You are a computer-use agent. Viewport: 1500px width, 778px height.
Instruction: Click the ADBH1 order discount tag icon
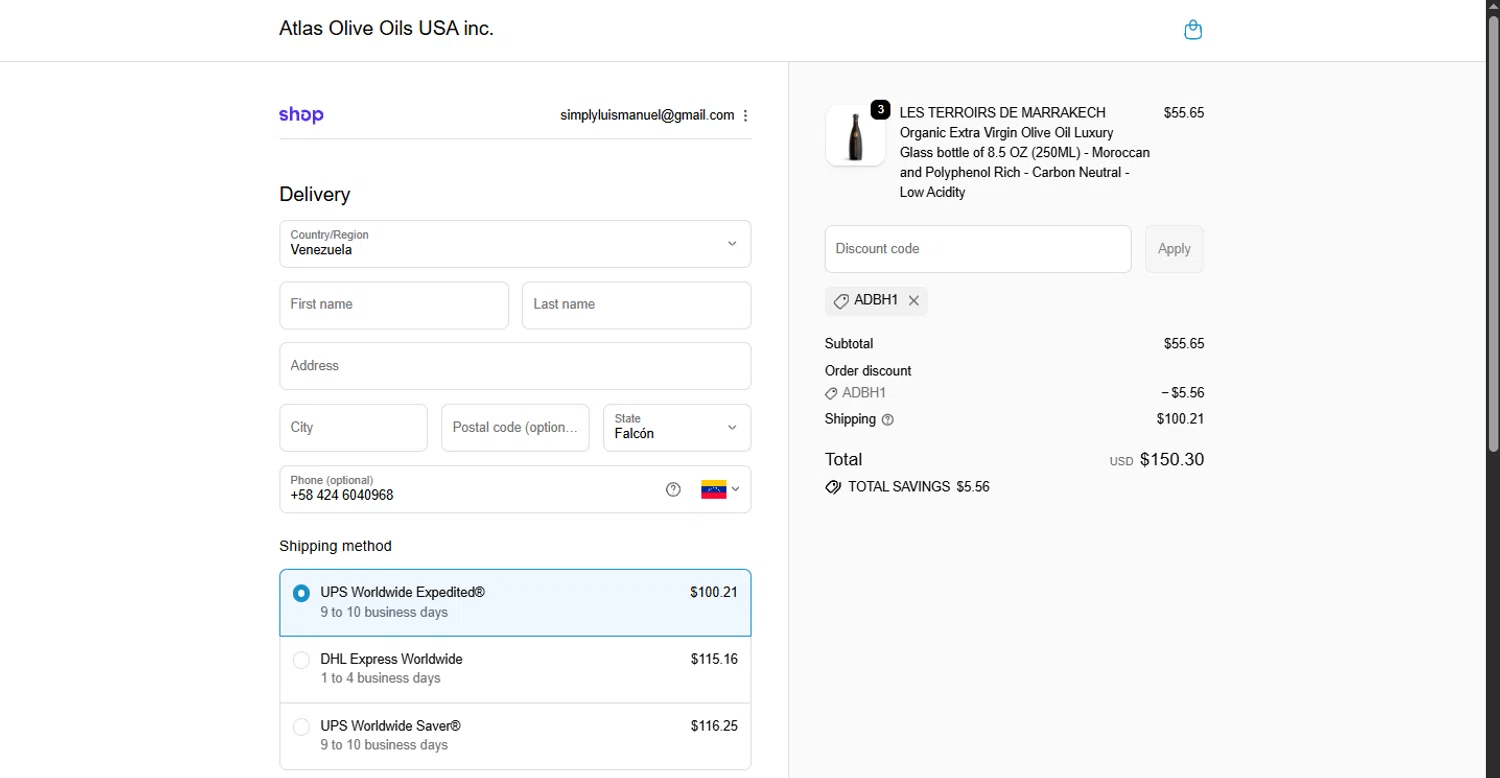tap(831, 393)
